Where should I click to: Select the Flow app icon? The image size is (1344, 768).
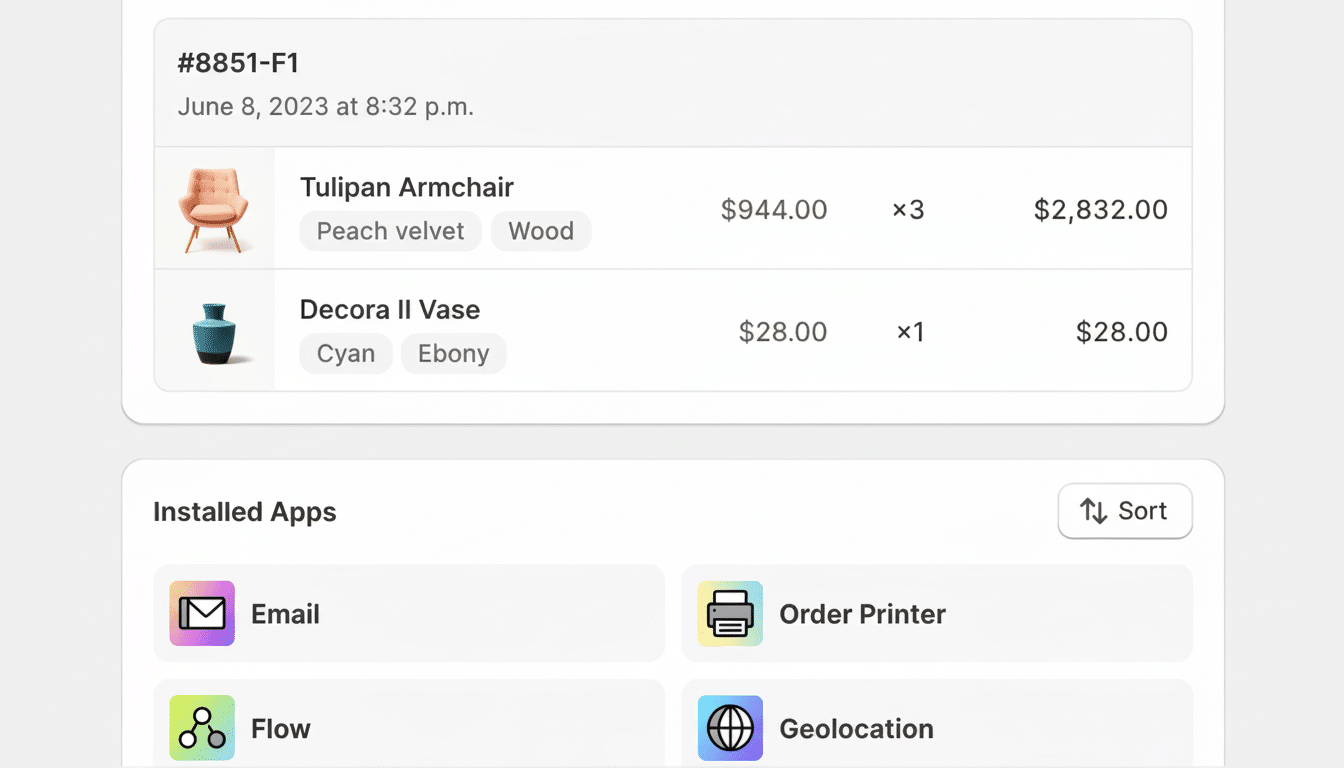[x=202, y=728]
